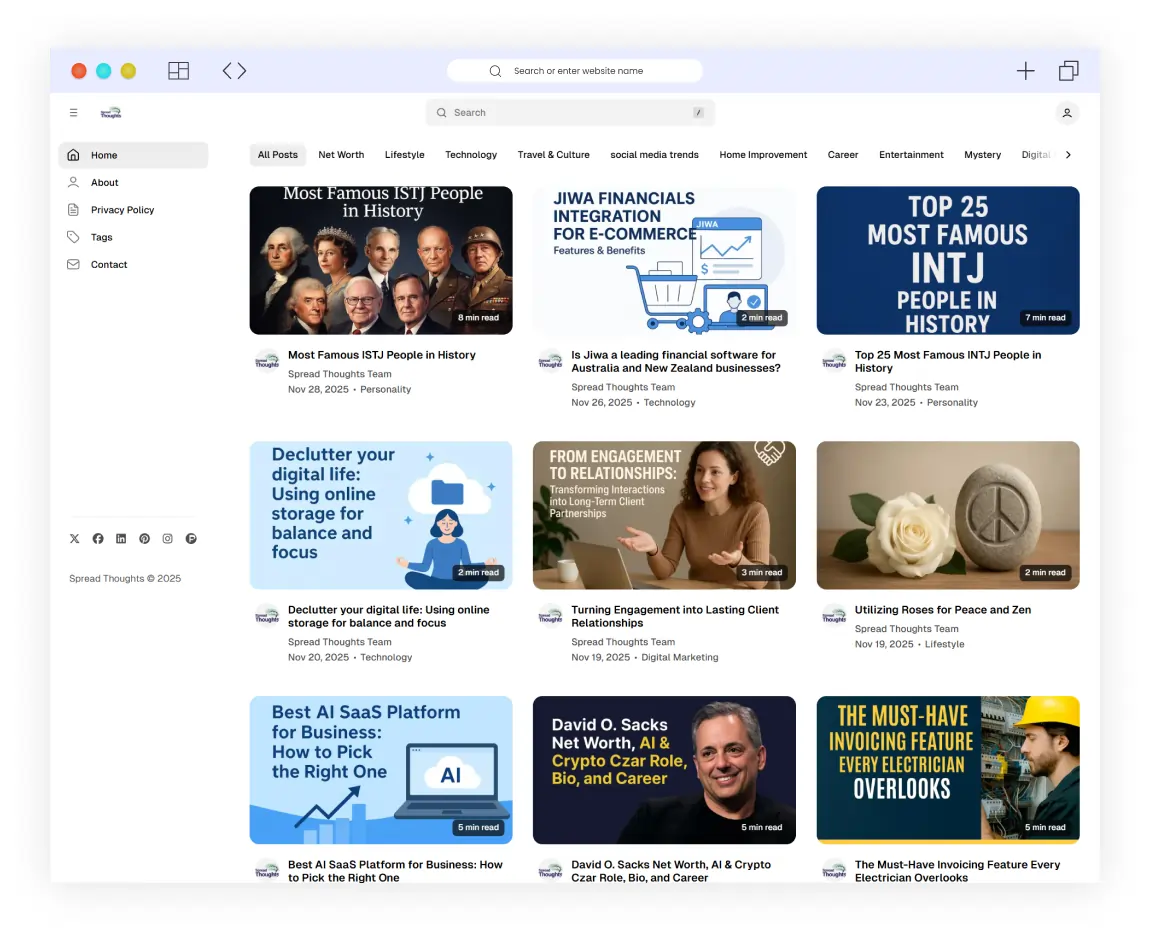Add a new browser tab

point(1025,70)
